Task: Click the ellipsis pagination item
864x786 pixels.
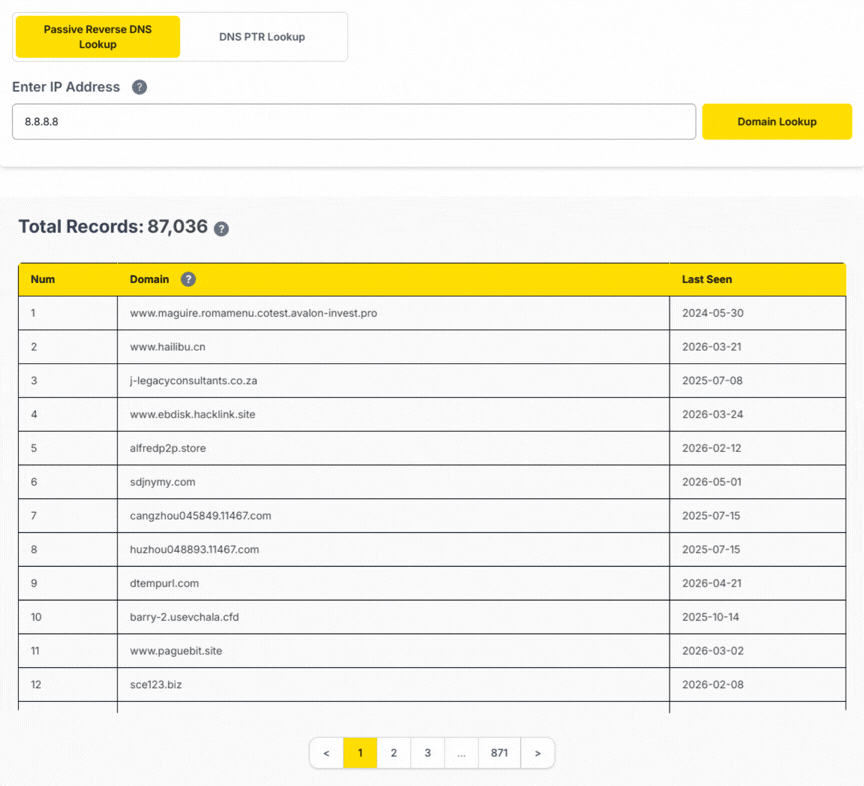Action: (x=461, y=753)
